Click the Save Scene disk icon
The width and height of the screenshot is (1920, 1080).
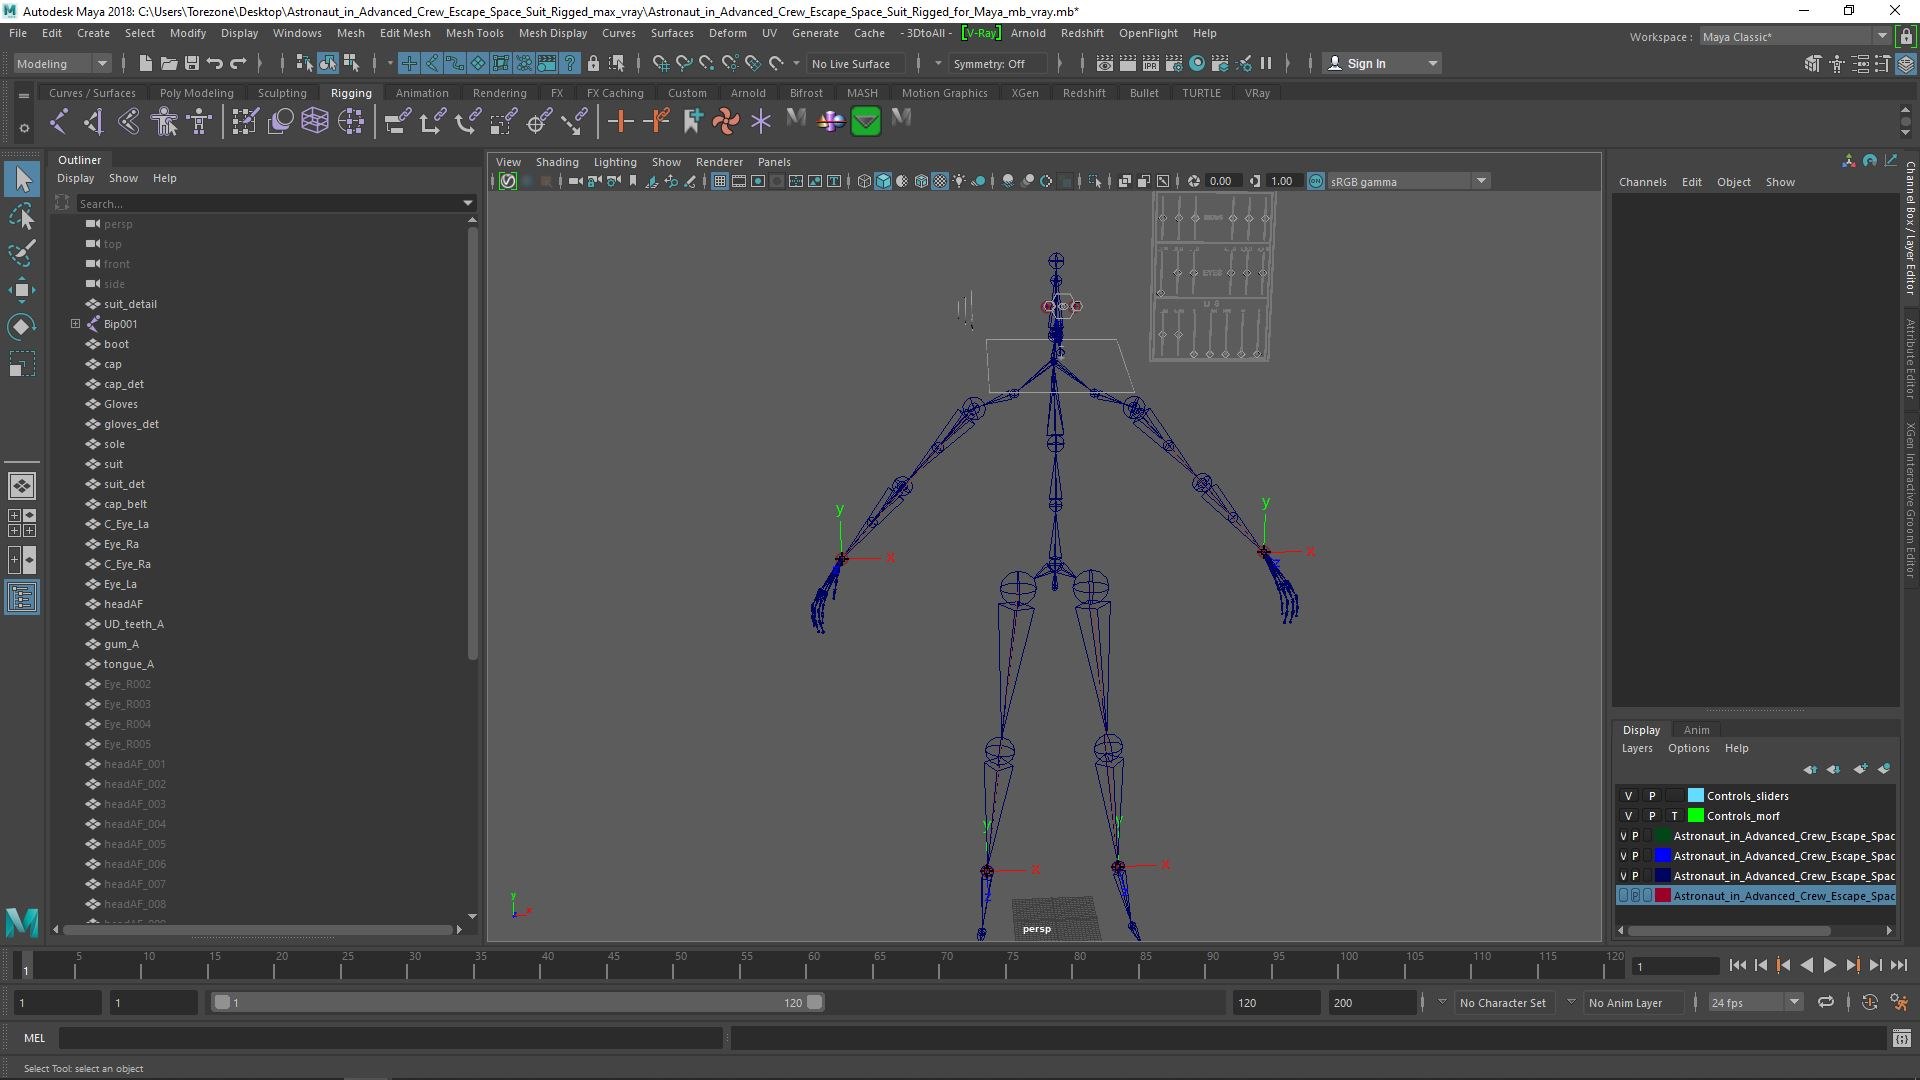[x=192, y=64]
